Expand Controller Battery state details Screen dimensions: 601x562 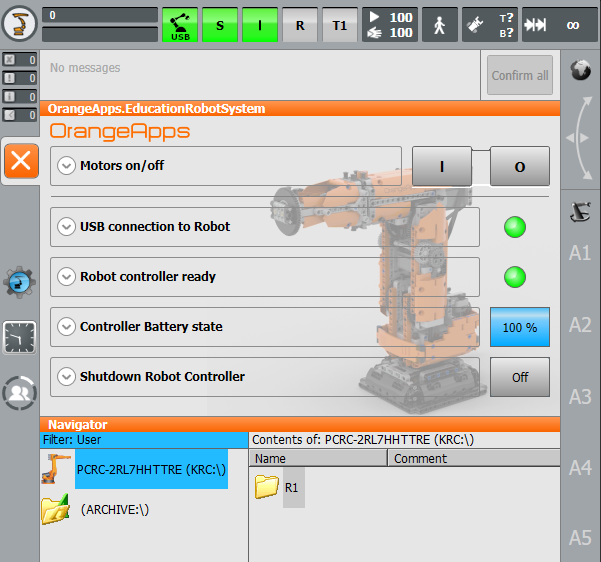click(66, 327)
